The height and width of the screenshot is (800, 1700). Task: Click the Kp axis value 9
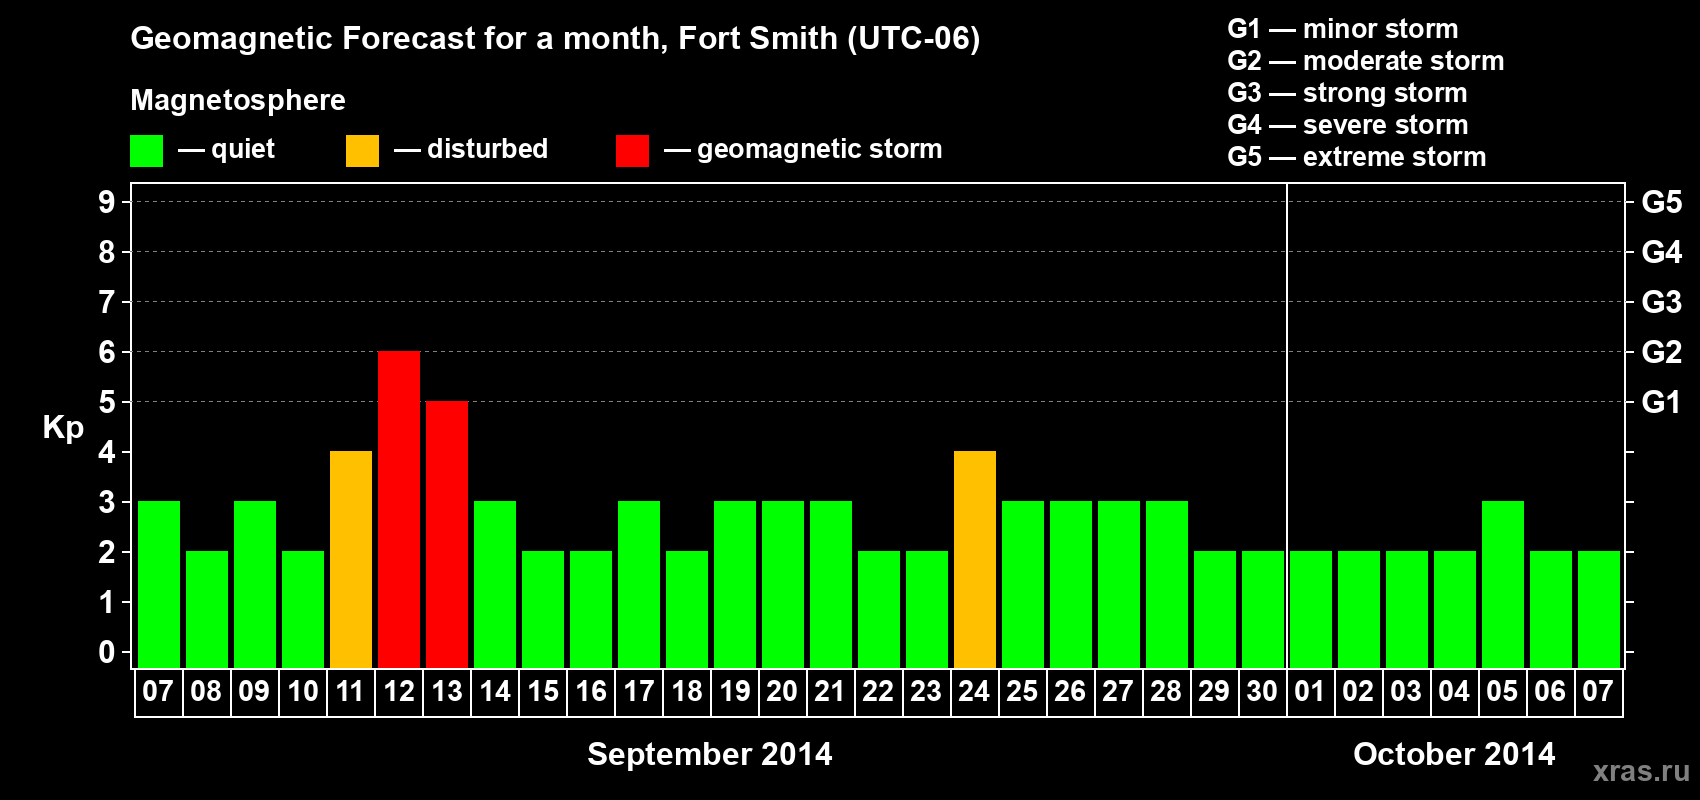[107, 202]
